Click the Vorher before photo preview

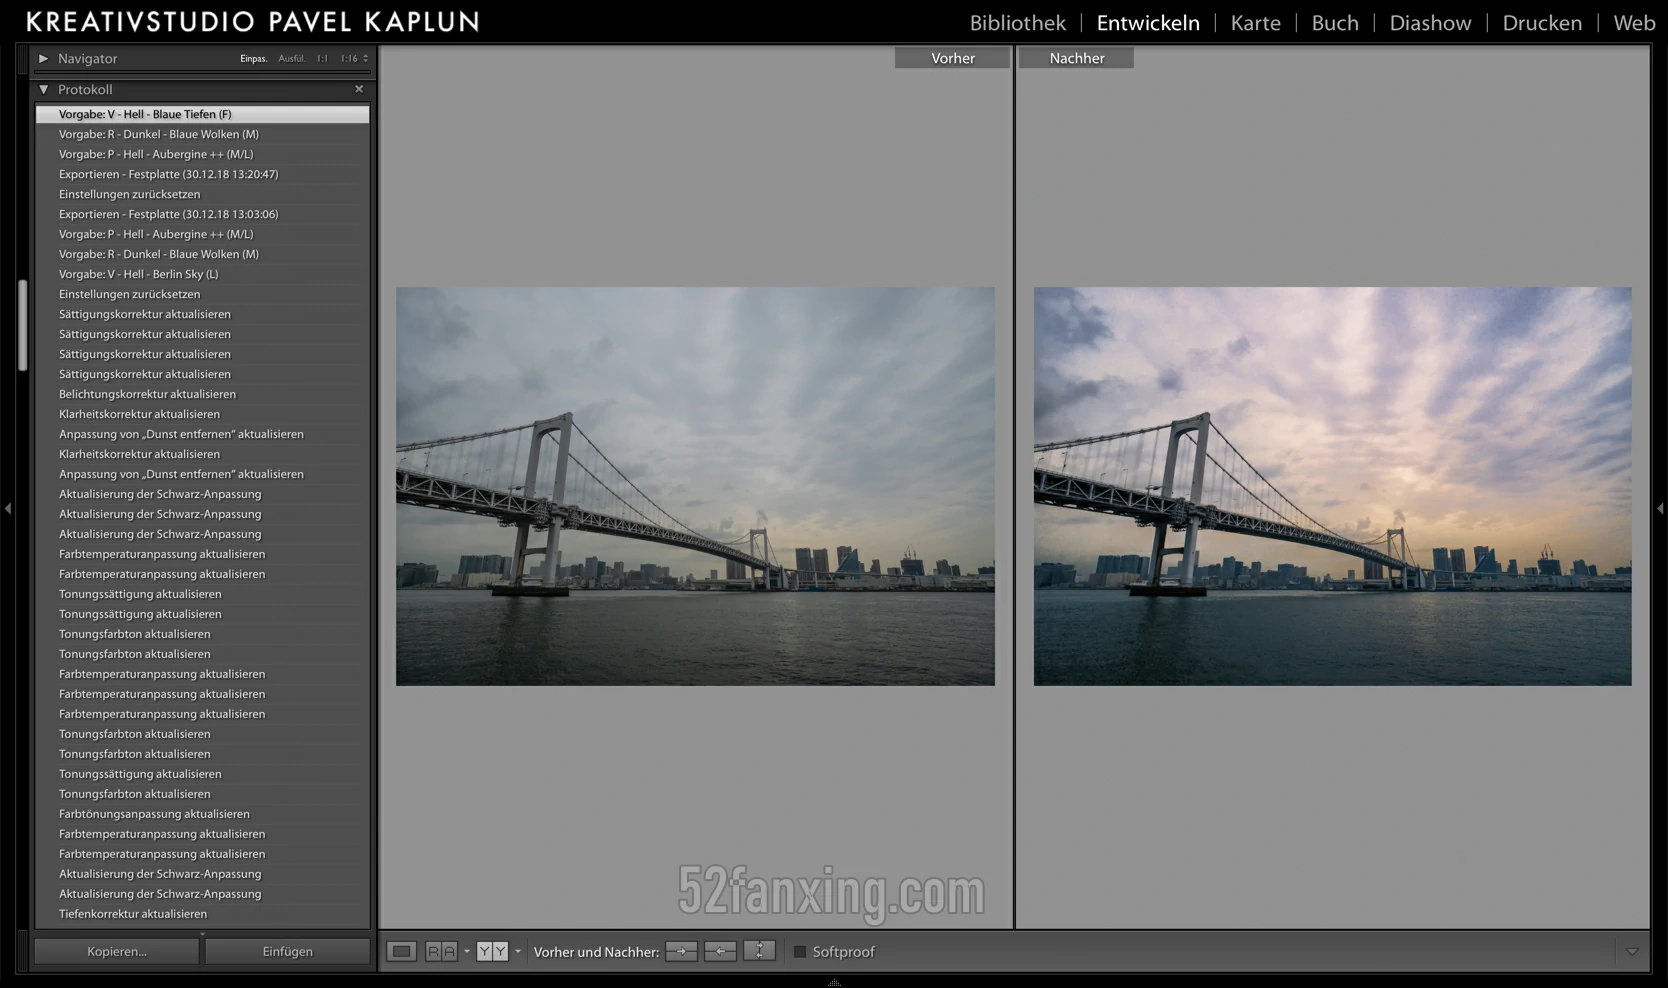tap(695, 486)
